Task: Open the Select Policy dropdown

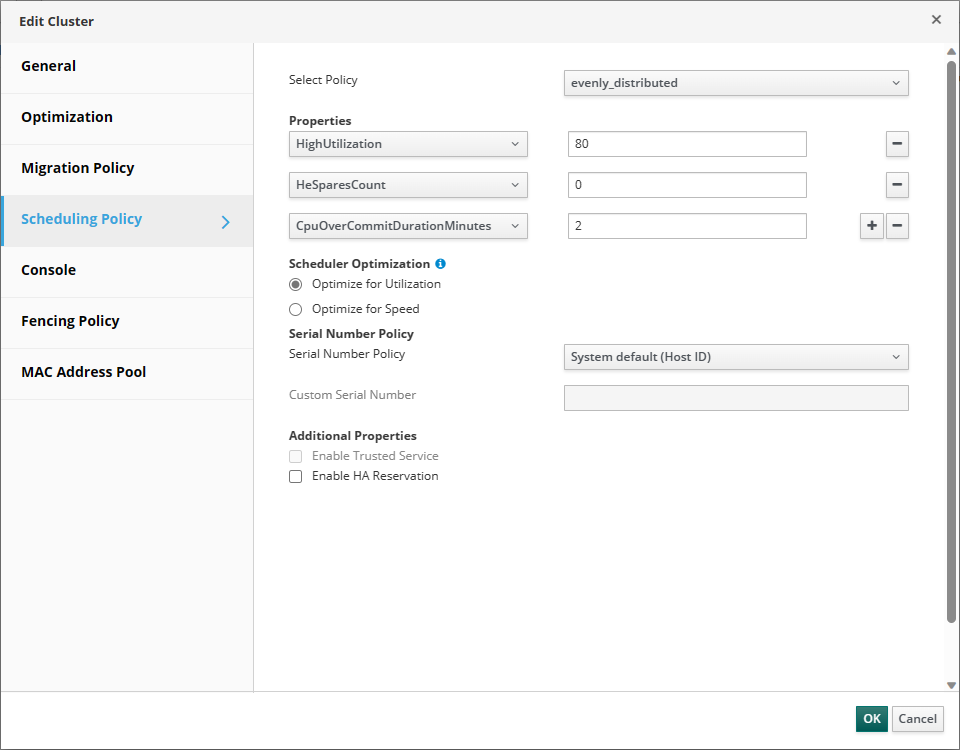Action: (736, 83)
